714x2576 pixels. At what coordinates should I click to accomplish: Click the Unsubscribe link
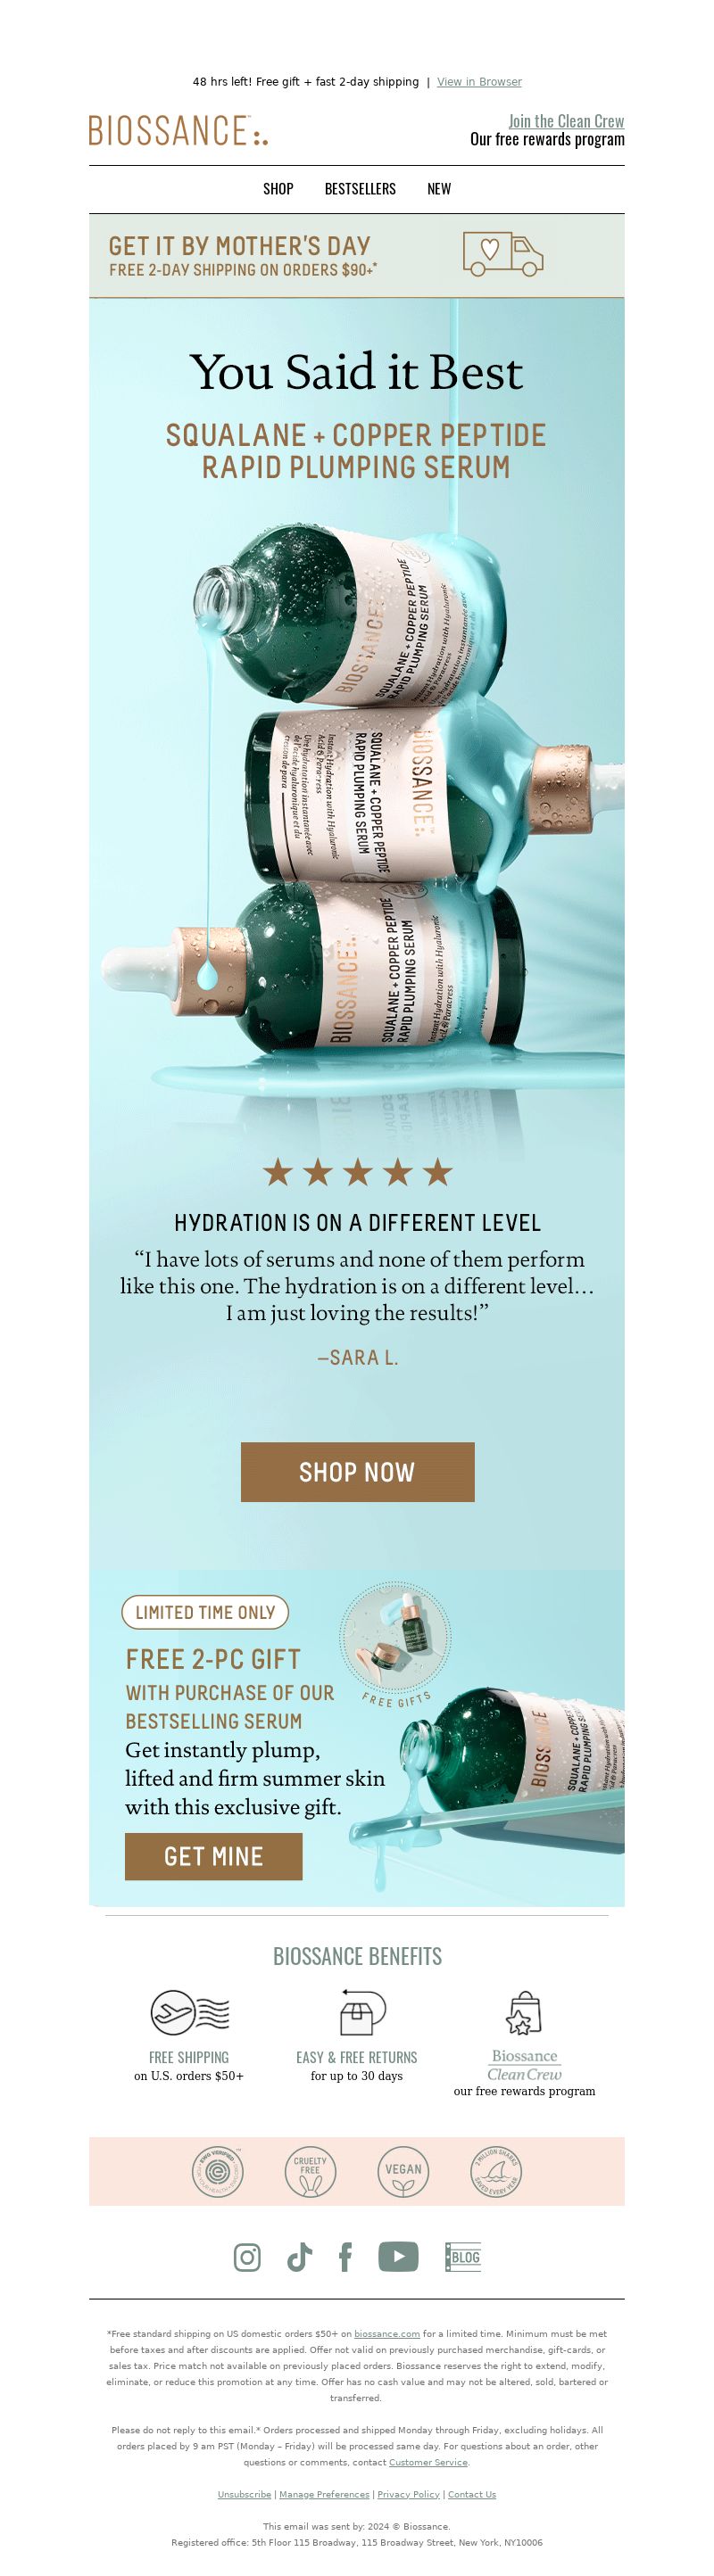[x=244, y=2494]
